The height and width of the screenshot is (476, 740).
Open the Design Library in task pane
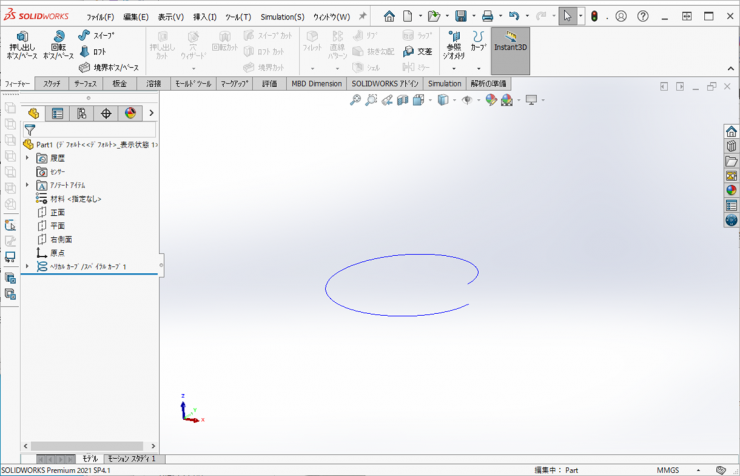(x=731, y=161)
